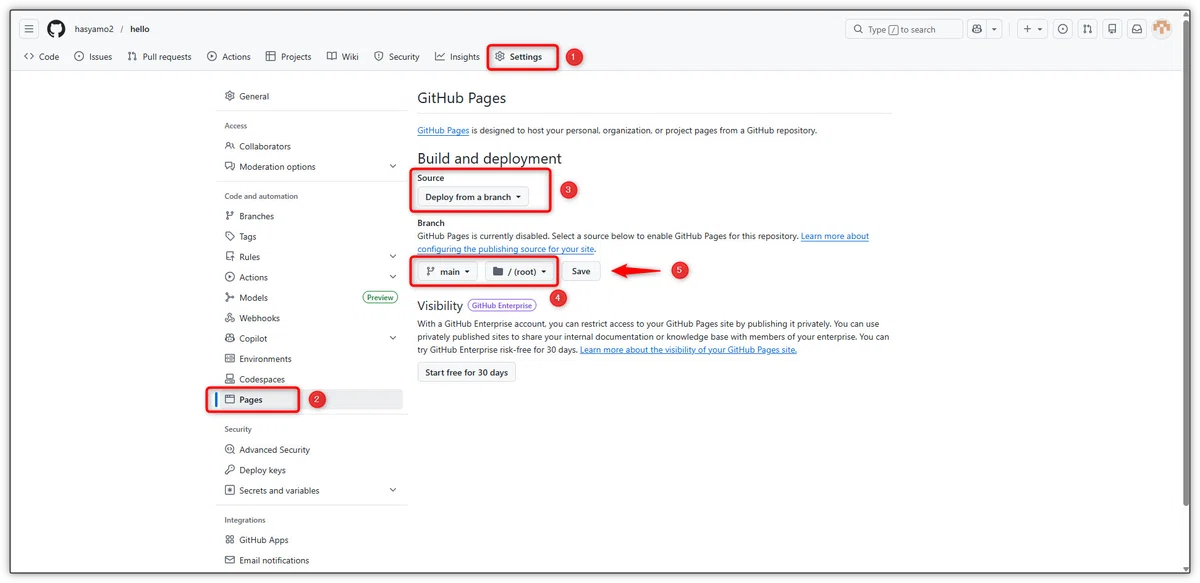Screen dimensions: 1200x583
Task: Open the create new plus menu
Action: (x=1031, y=29)
